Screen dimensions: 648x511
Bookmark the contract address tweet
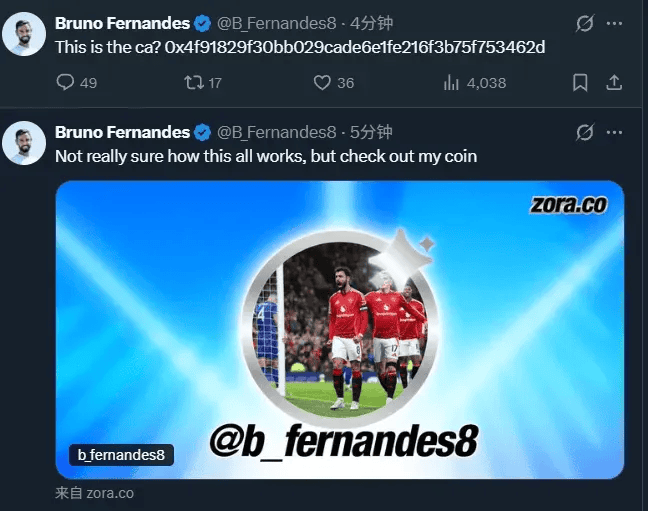(580, 83)
